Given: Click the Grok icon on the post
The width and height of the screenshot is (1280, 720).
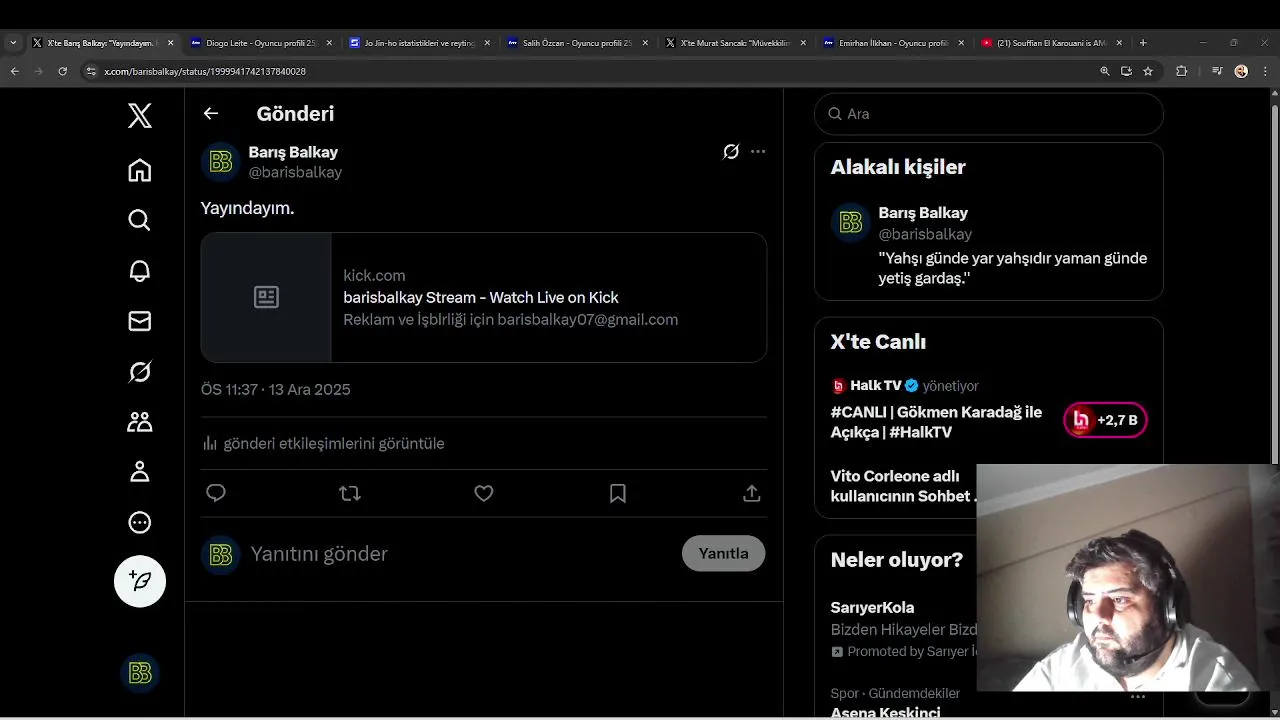Looking at the screenshot, I should click(x=731, y=152).
